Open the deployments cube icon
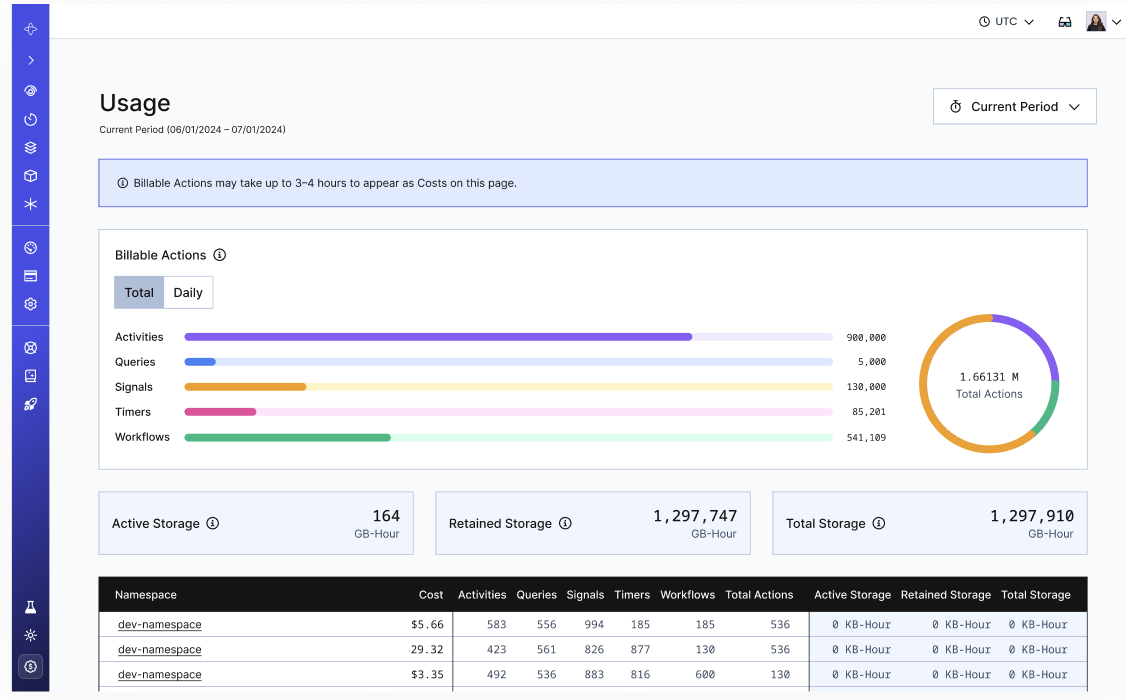The height and width of the screenshot is (700, 1126). (30, 174)
